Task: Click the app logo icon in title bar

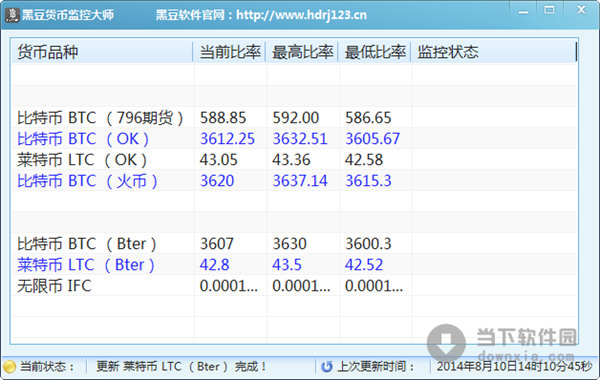Action: point(12,15)
